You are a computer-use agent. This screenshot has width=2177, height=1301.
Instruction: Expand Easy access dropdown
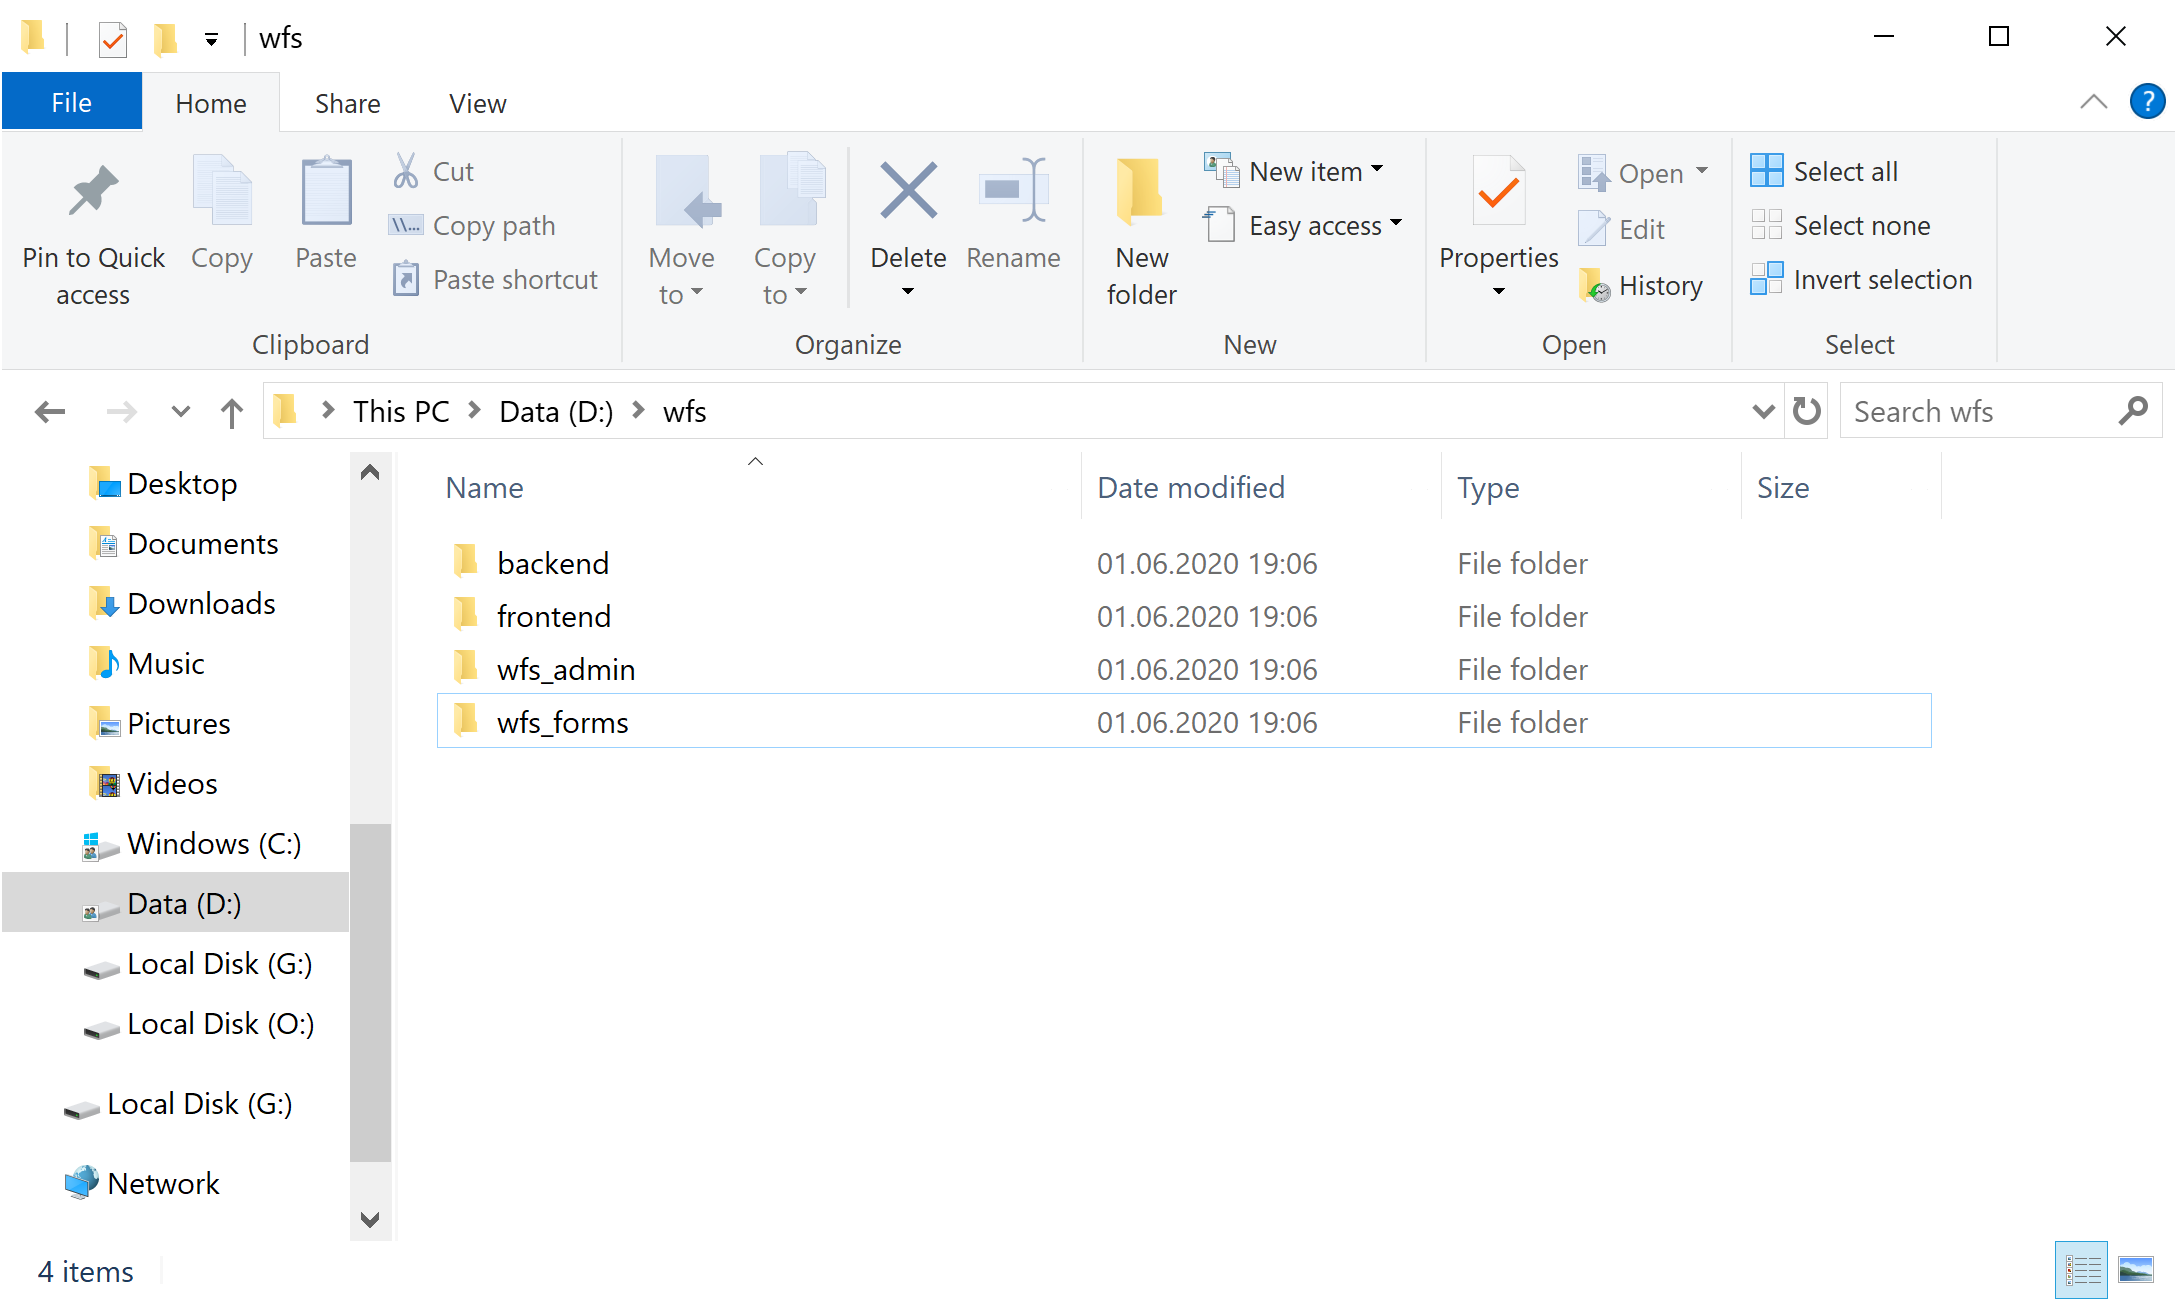pyautogui.click(x=1396, y=224)
